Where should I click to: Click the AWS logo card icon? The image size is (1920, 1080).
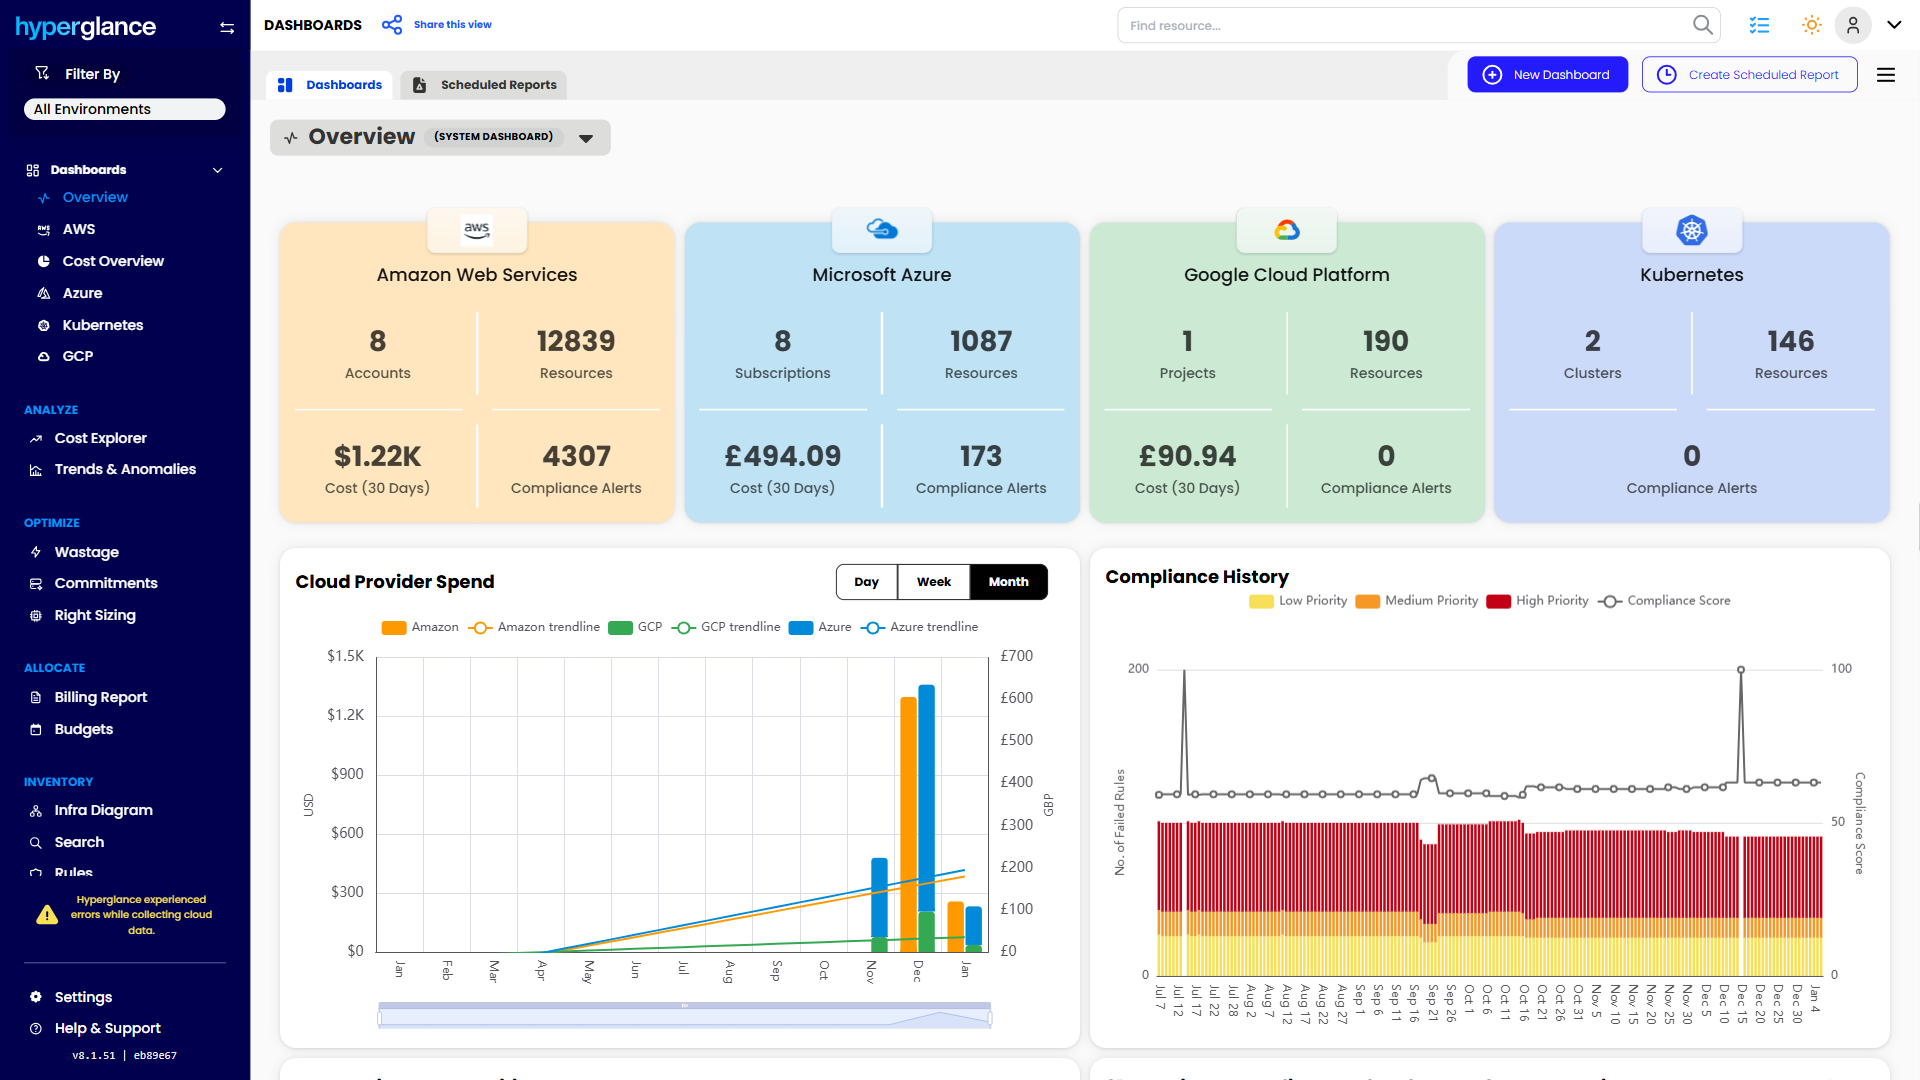pyautogui.click(x=477, y=230)
